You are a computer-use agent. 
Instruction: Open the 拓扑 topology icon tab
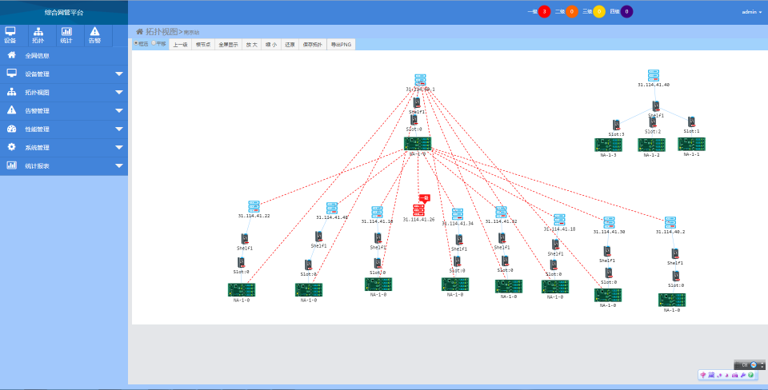[x=38, y=35]
